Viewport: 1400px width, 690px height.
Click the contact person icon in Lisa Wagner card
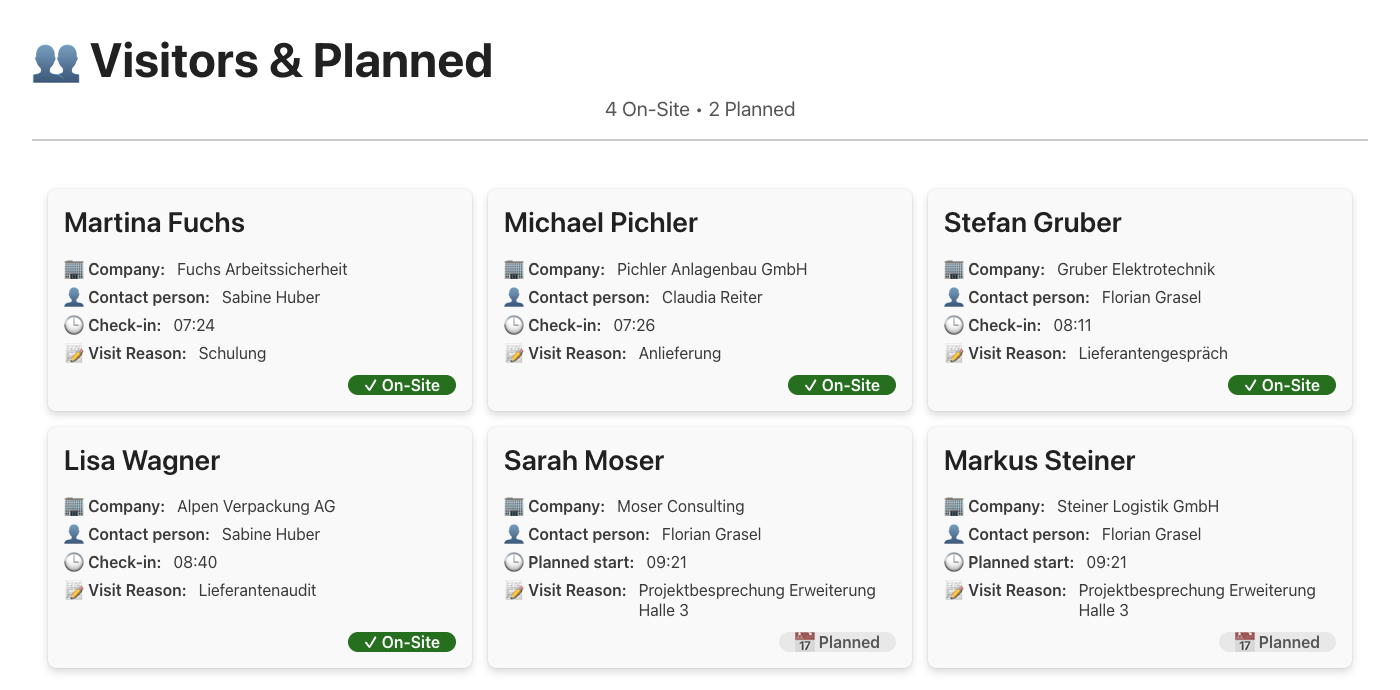coord(74,534)
